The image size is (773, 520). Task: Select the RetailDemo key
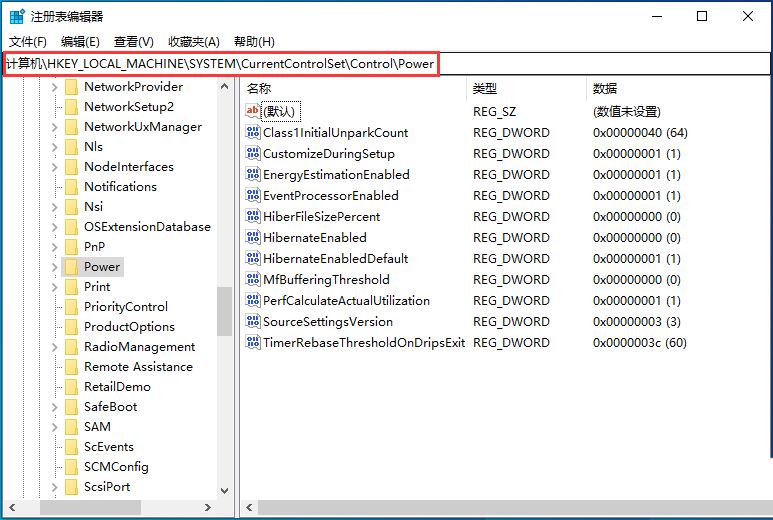point(117,387)
